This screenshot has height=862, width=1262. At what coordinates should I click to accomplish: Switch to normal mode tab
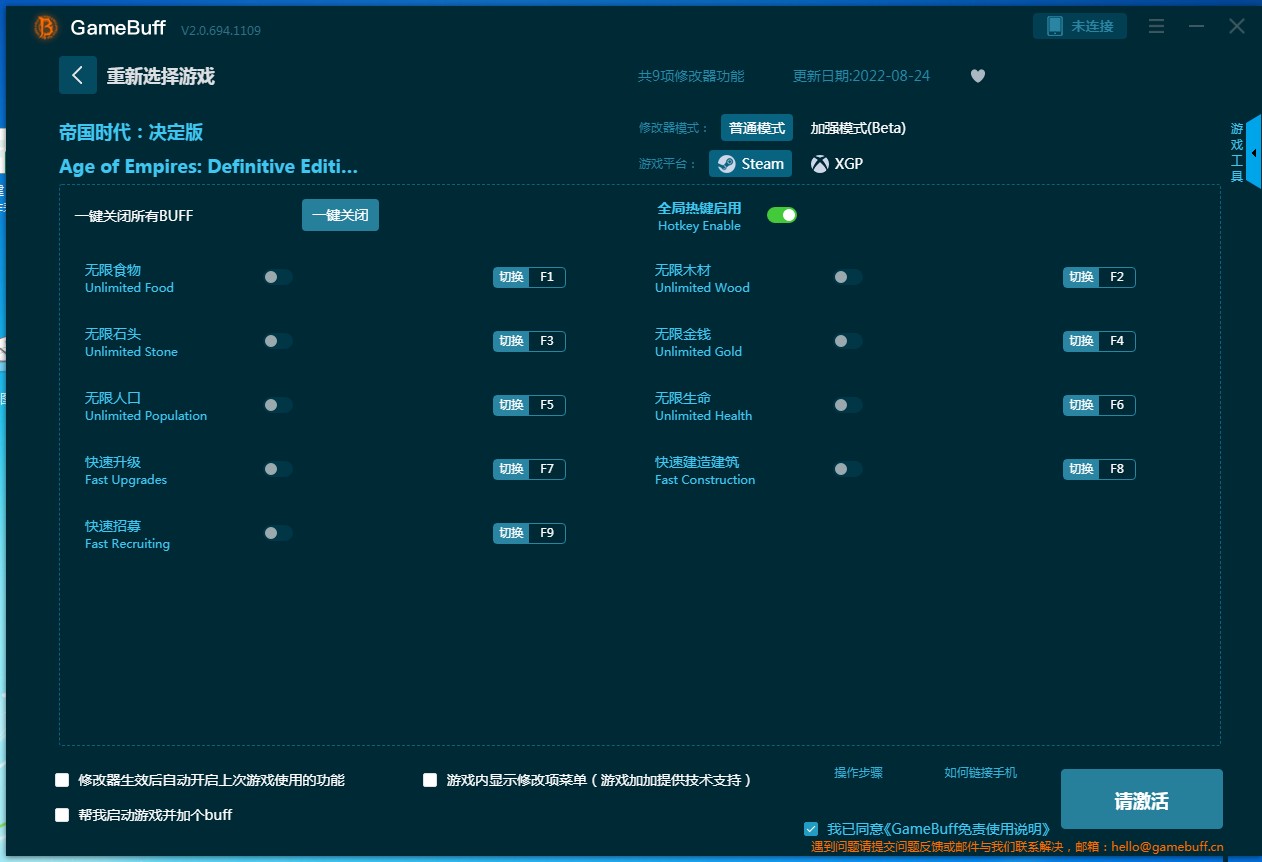756,128
